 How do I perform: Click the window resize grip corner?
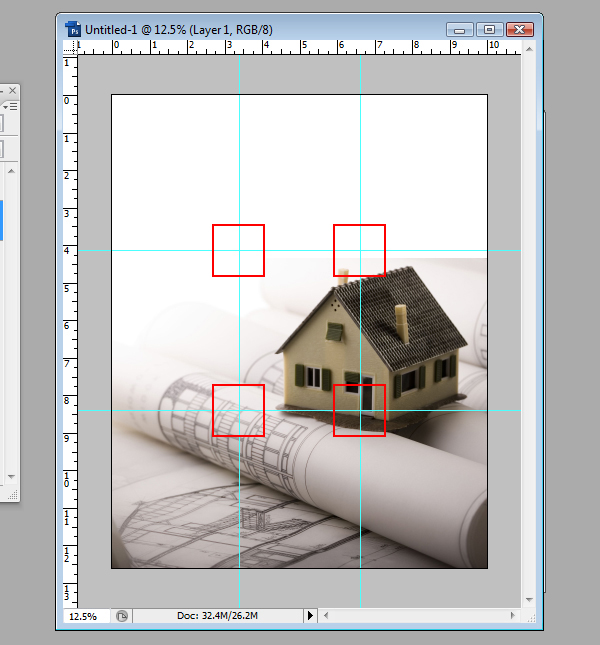pyautogui.click(x=531, y=618)
